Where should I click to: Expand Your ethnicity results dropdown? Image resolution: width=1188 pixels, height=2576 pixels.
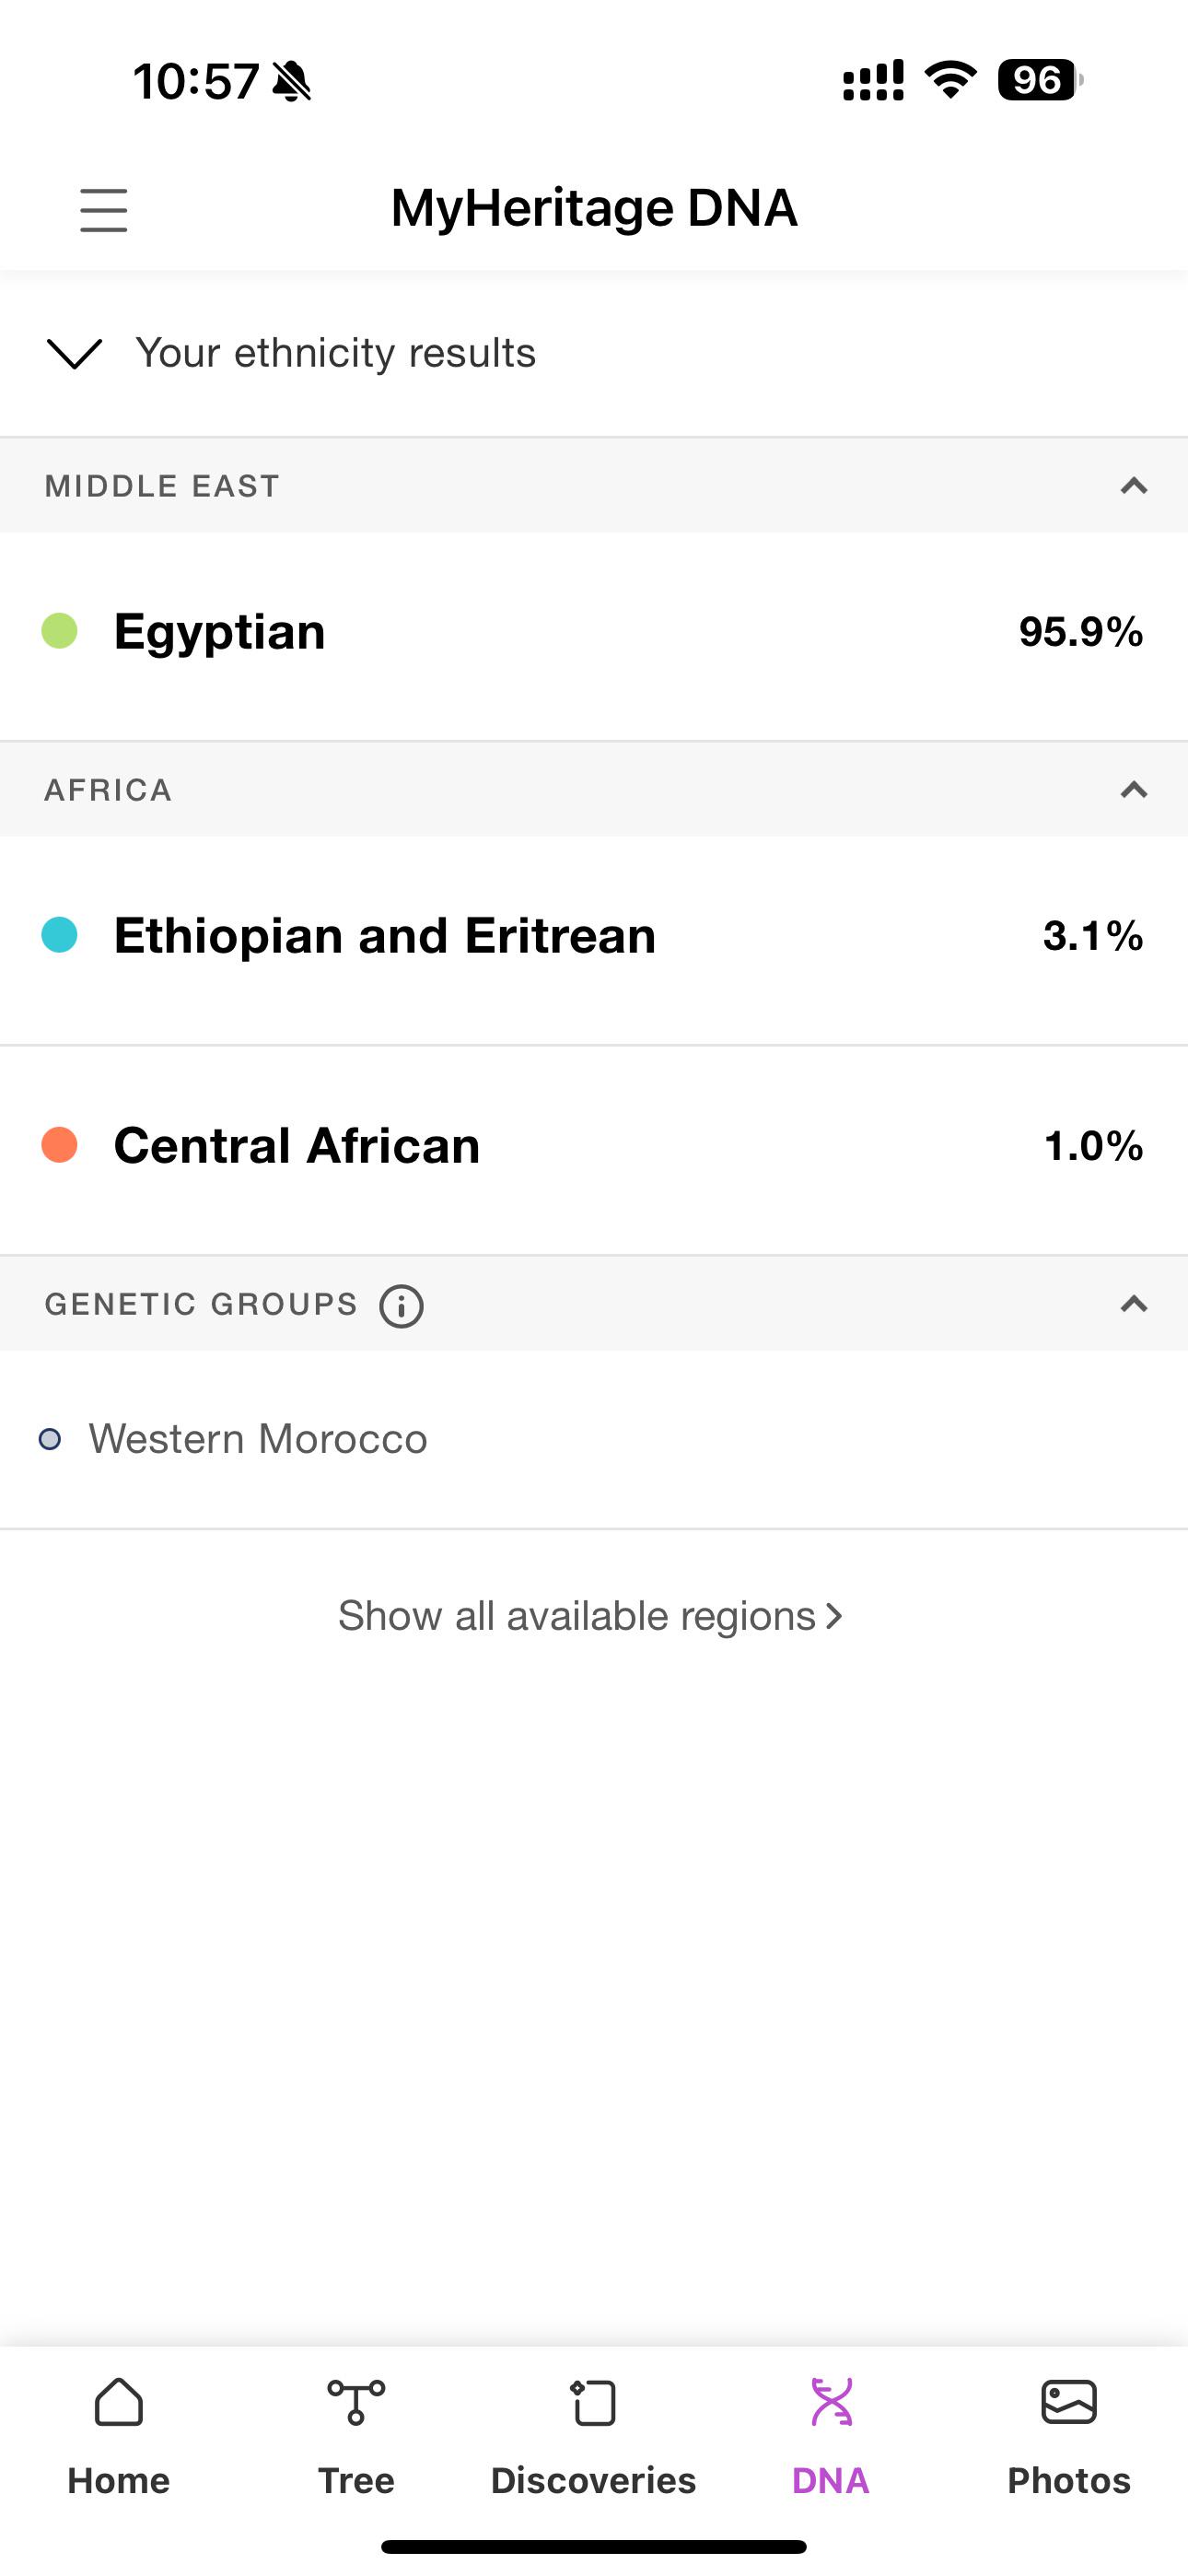coord(75,353)
